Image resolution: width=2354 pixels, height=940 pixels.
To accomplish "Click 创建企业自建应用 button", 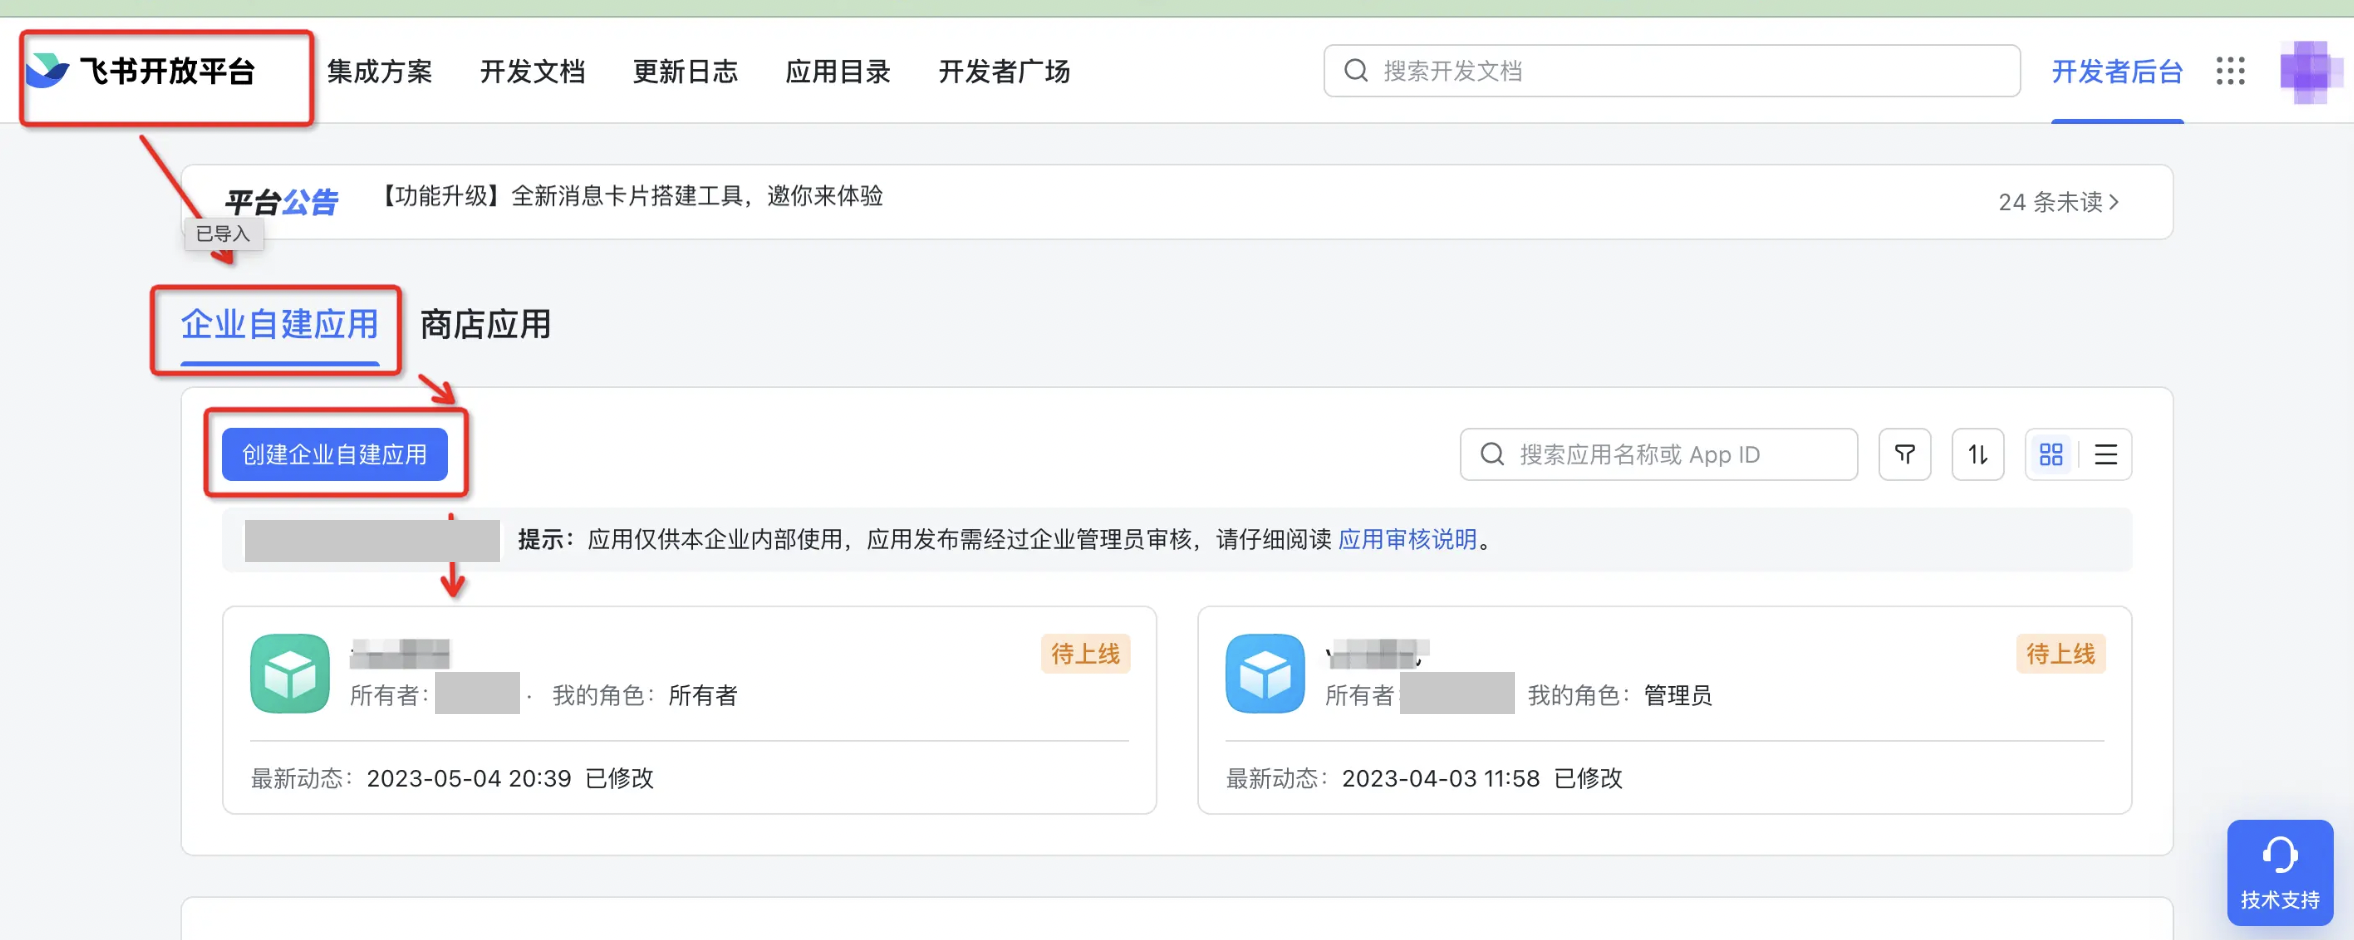I will pos(335,455).
